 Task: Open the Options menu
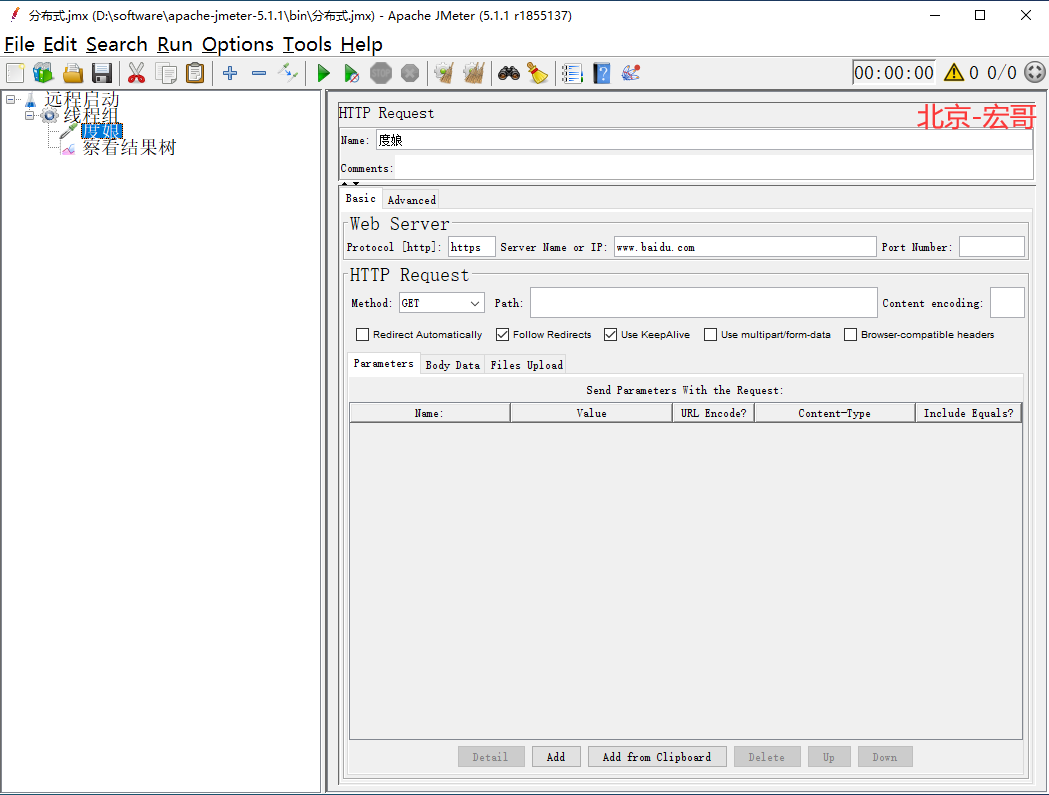click(x=237, y=45)
